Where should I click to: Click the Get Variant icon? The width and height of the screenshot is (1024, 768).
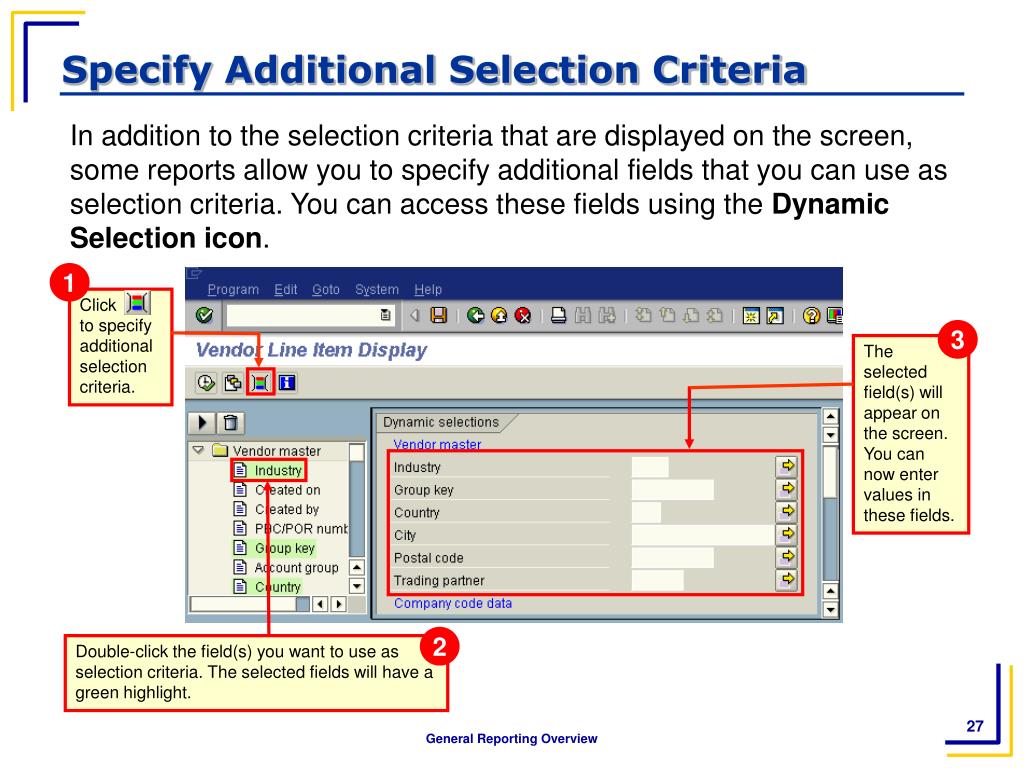click(232, 383)
